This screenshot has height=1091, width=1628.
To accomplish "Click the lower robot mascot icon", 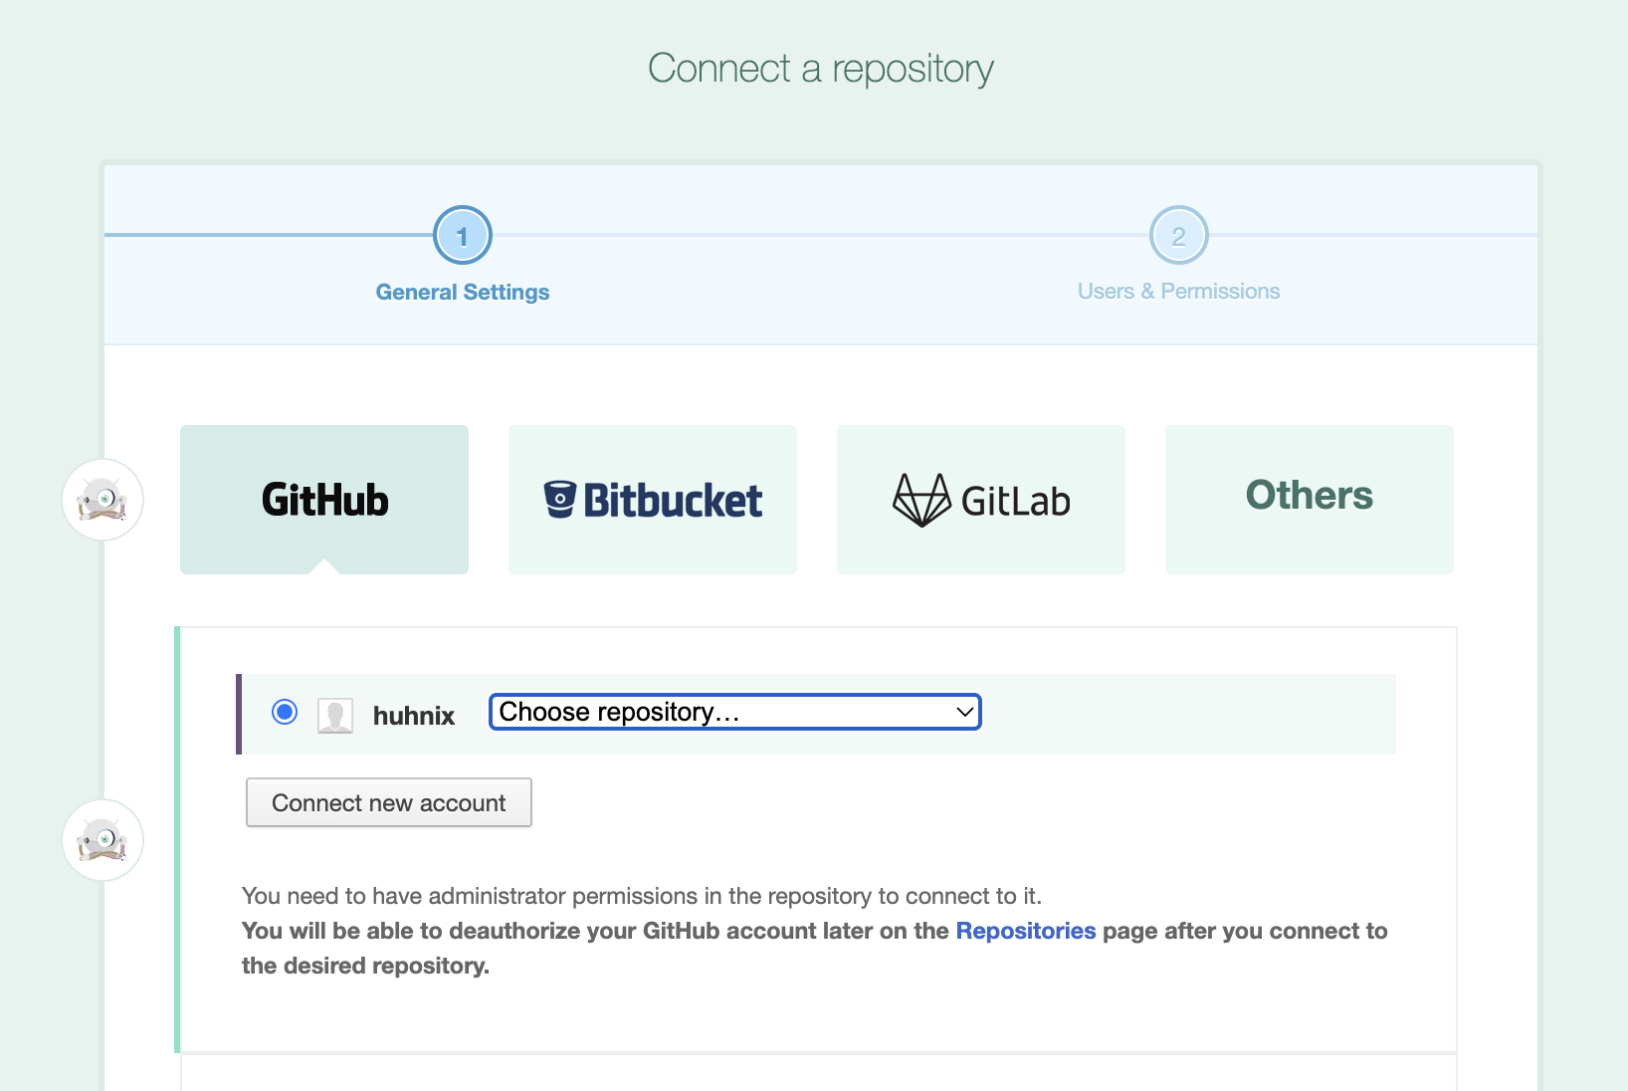I will (x=102, y=840).
